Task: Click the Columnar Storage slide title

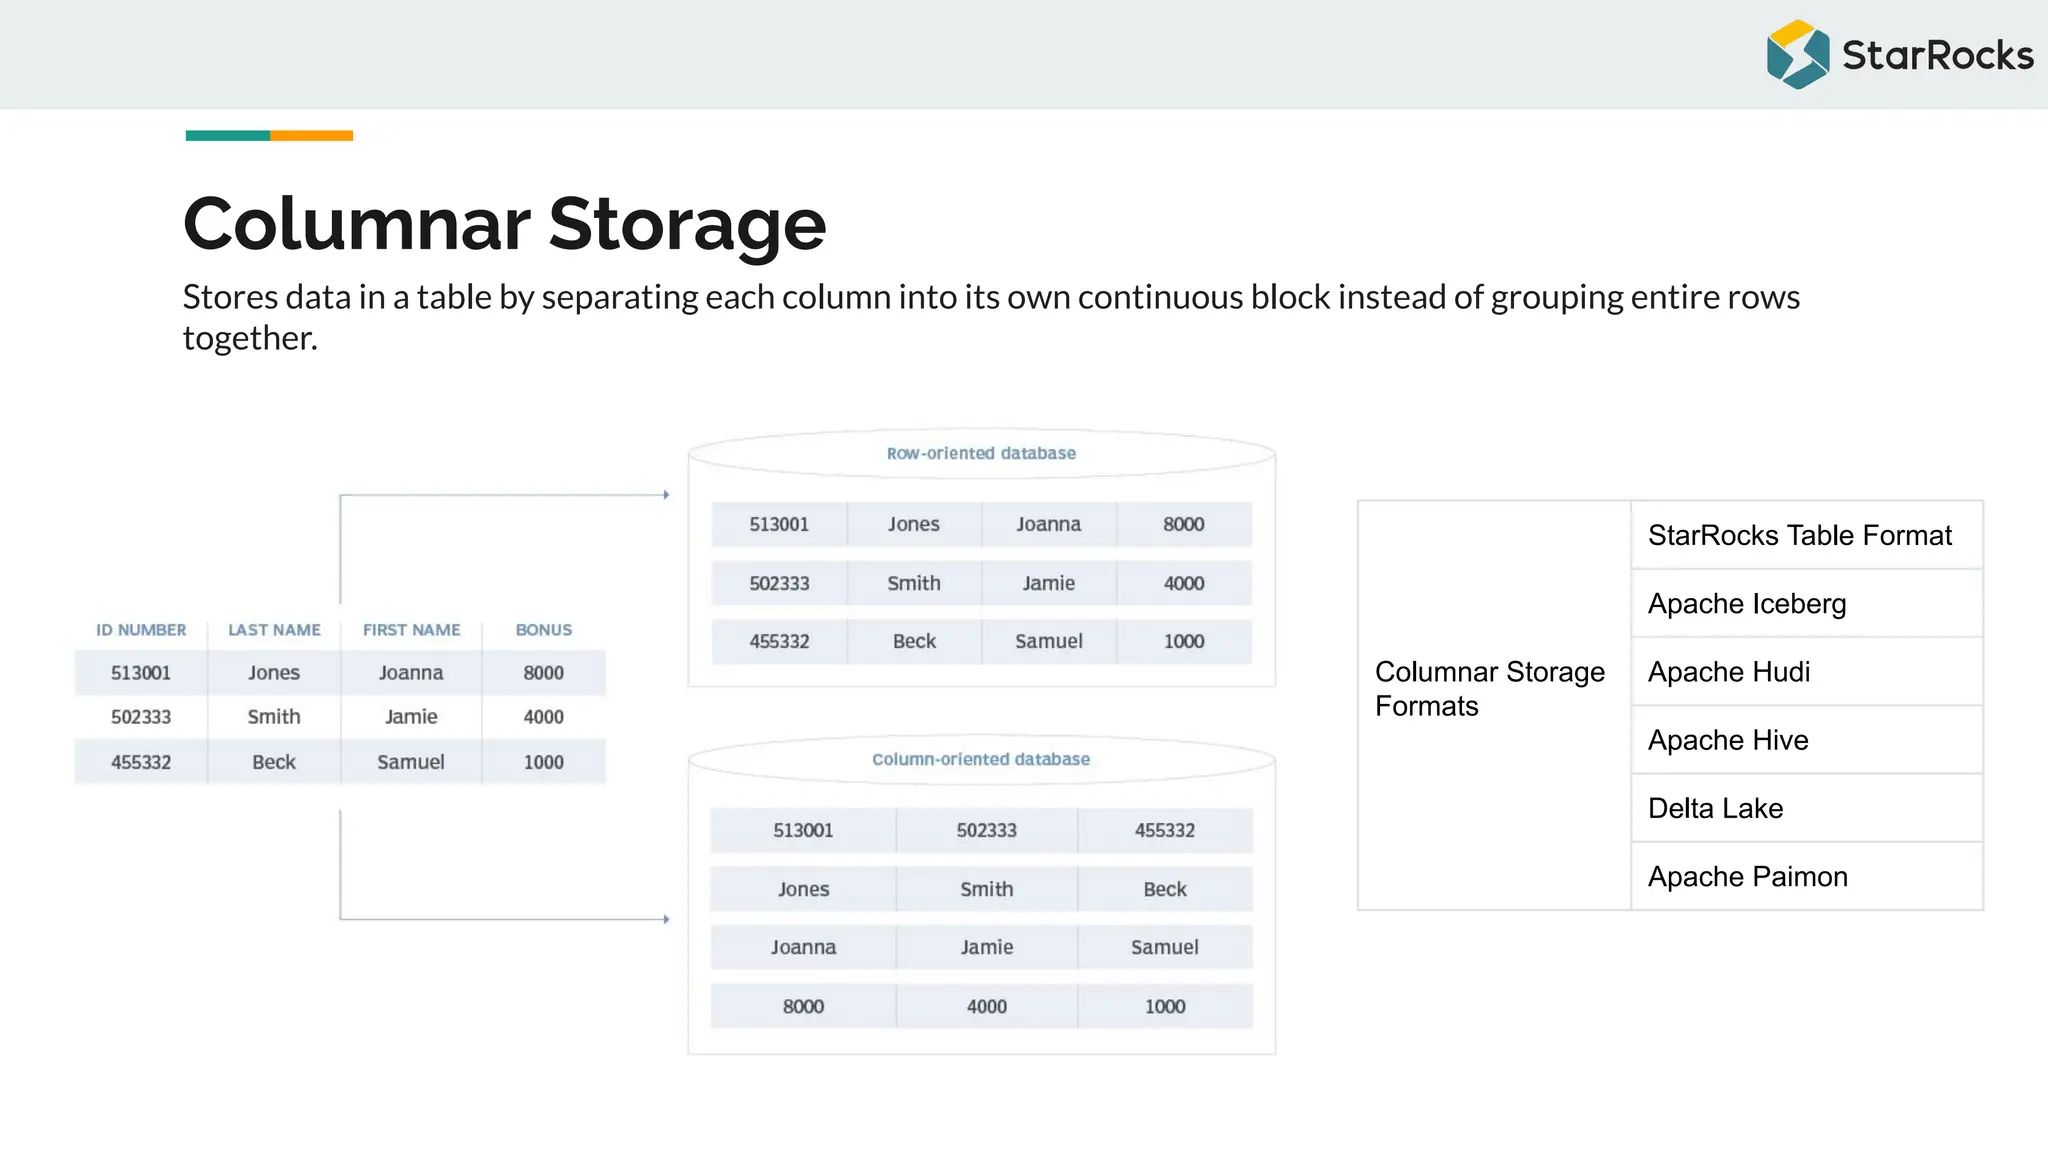Action: click(x=504, y=224)
